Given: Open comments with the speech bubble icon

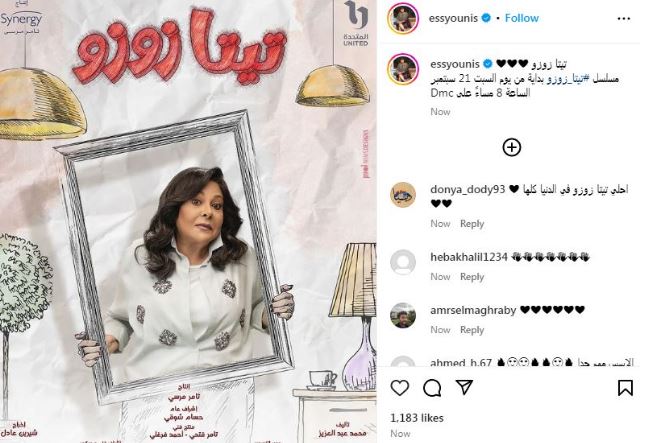Looking at the screenshot, I should [x=432, y=388].
